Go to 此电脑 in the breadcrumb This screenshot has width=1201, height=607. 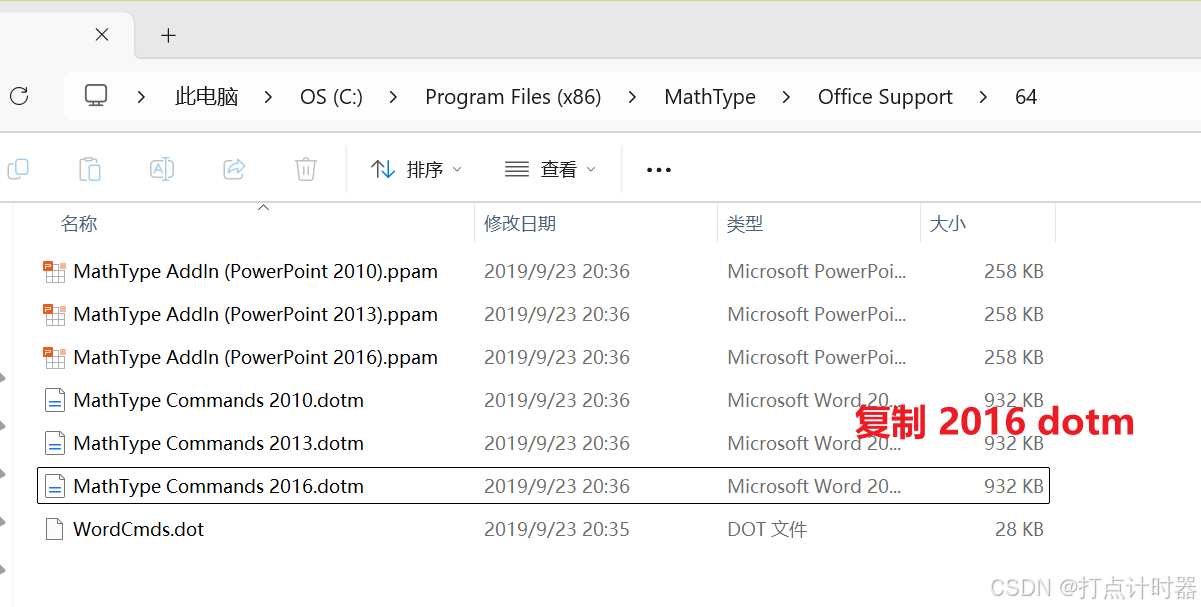(x=207, y=97)
